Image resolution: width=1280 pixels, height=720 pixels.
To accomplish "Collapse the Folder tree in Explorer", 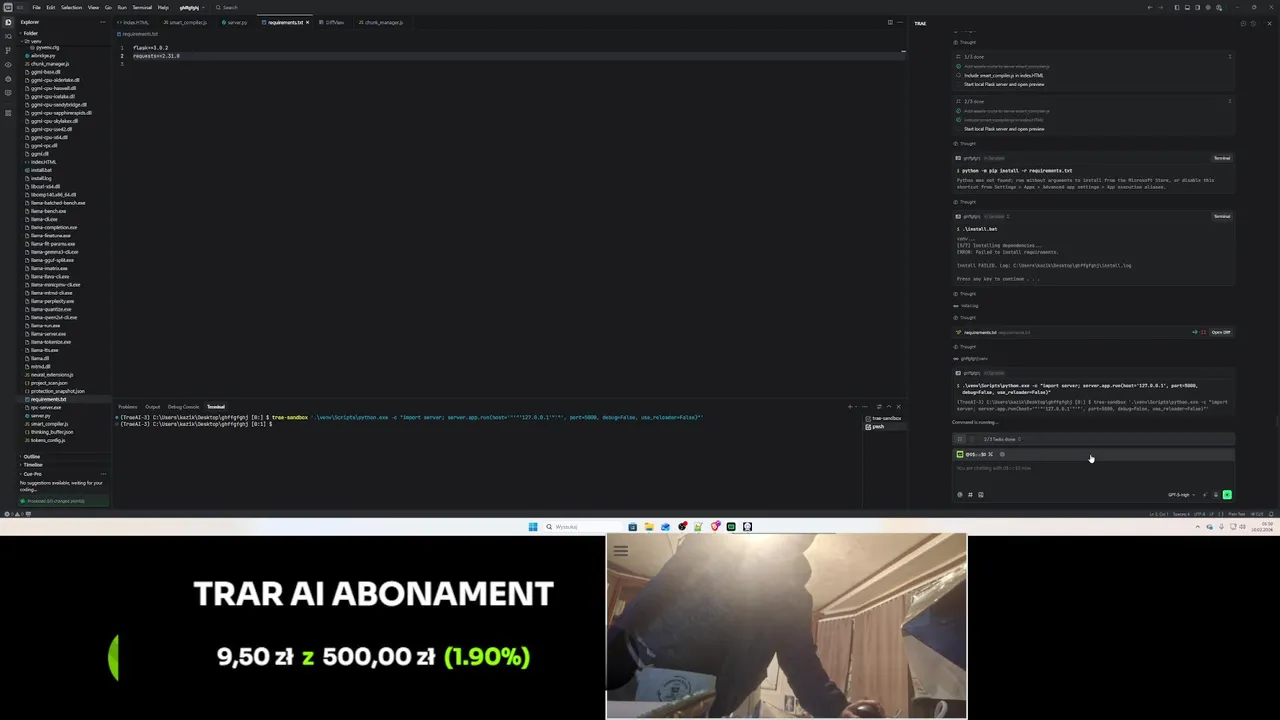I will [31, 33].
